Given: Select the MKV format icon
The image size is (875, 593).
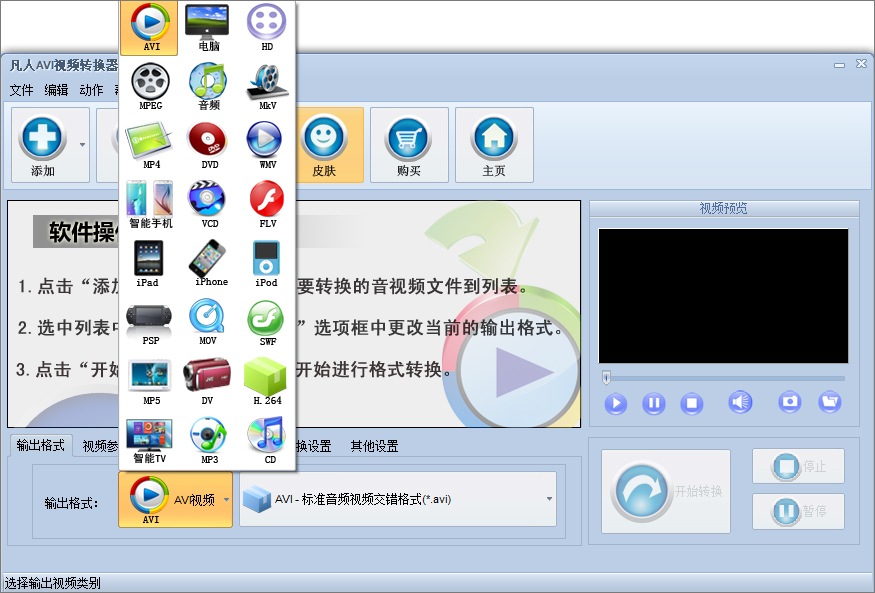Looking at the screenshot, I should point(267,86).
